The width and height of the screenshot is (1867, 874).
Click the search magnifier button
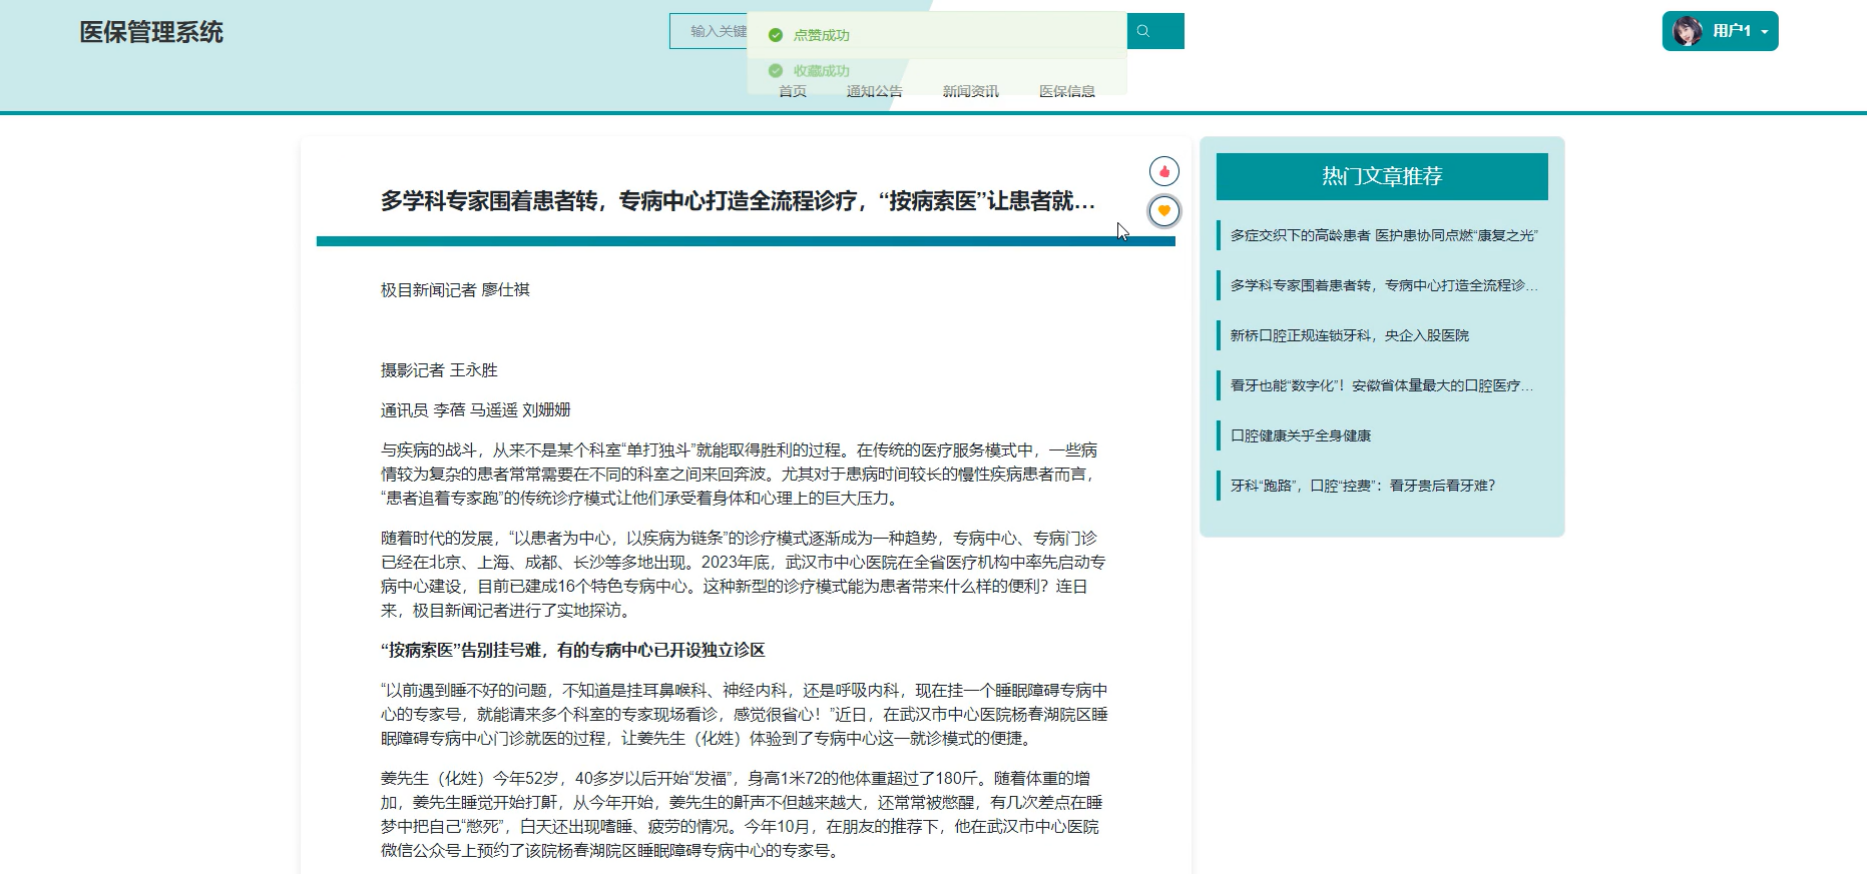tap(1155, 31)
